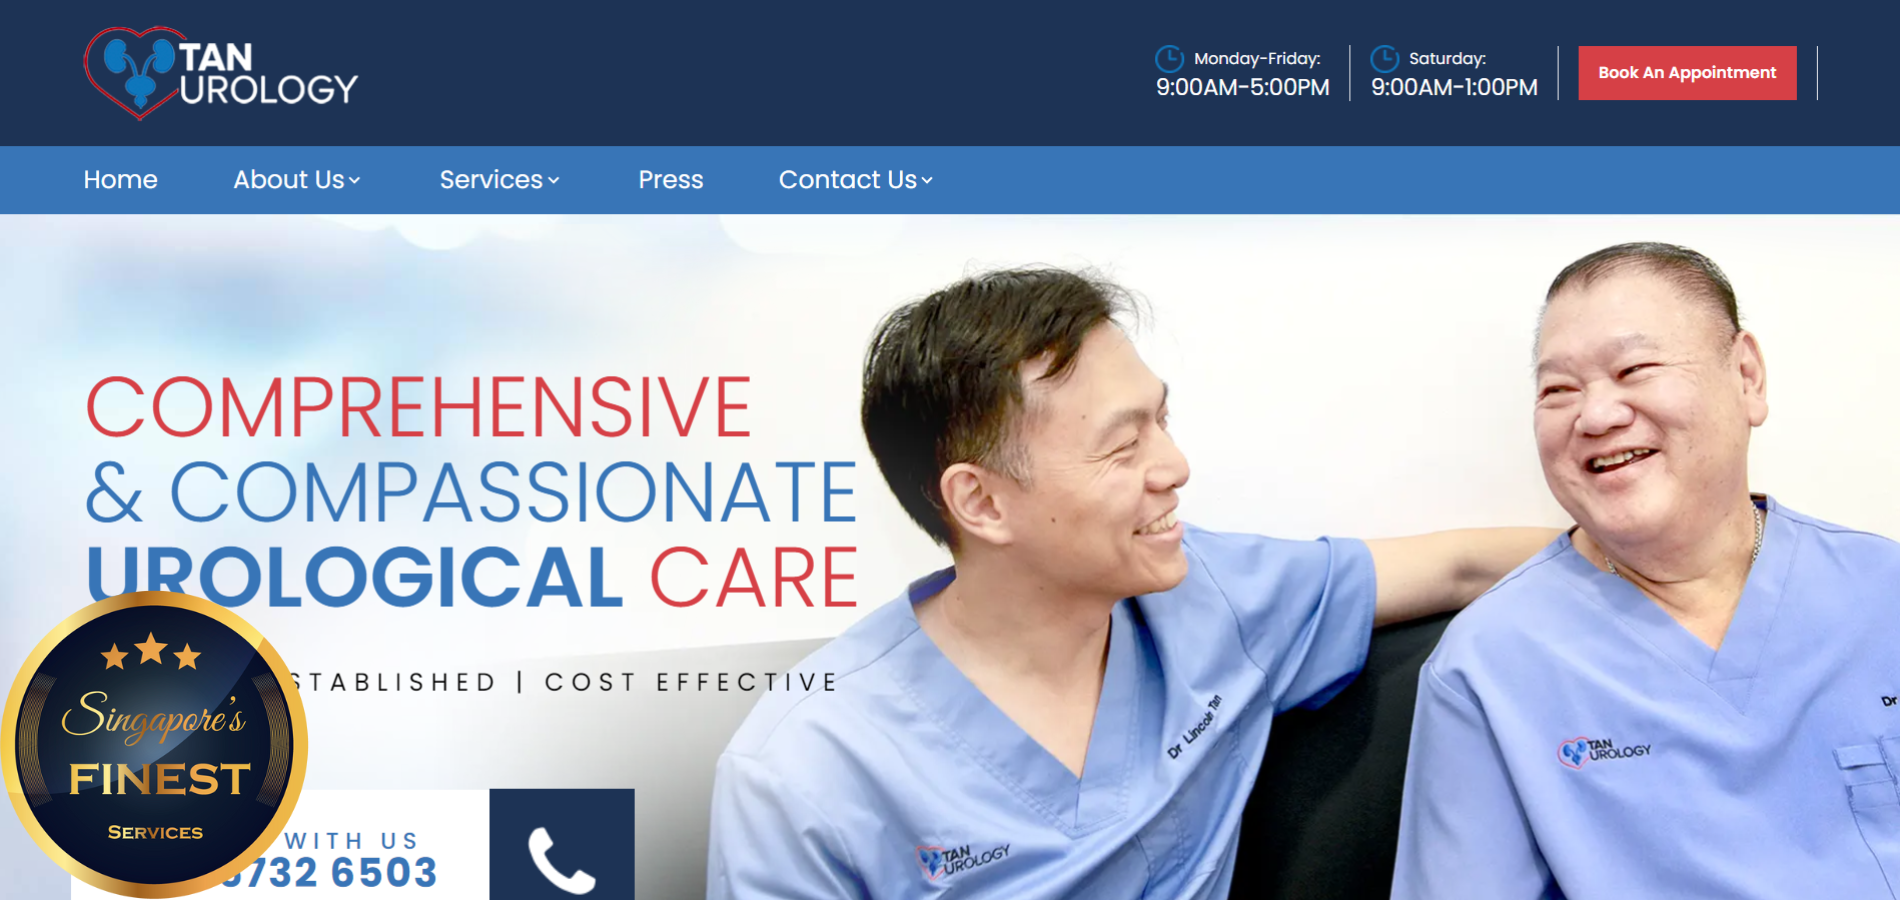Click the Monday-Friday clock icon

tap(1169, 58)
